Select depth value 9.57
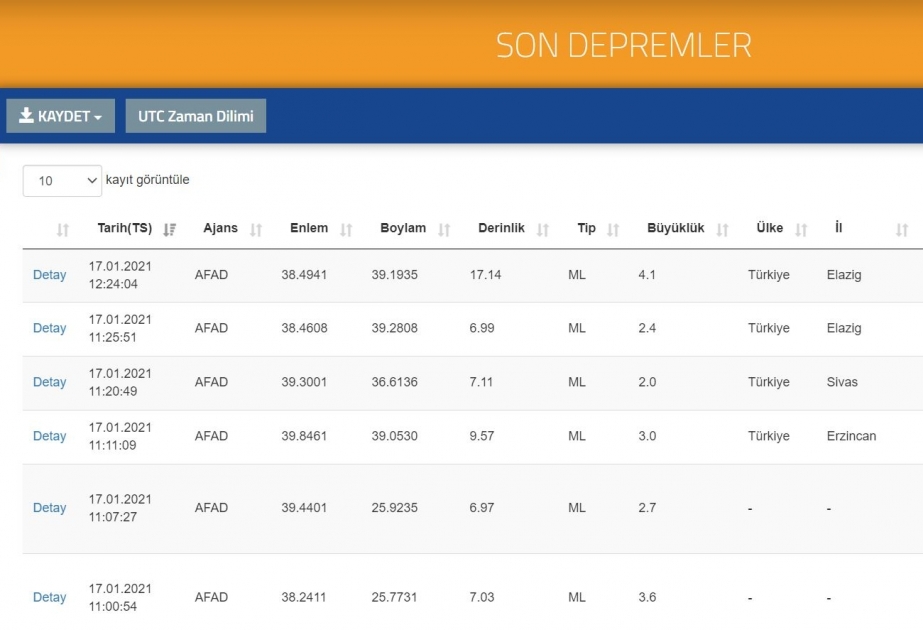 tap(482, 436)
